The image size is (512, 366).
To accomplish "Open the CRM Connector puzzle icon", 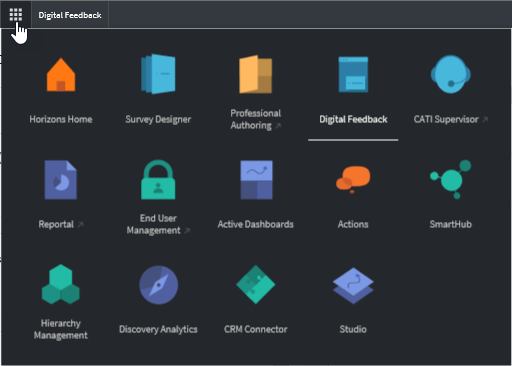I will pyautogui.click(x=256, y=284).
